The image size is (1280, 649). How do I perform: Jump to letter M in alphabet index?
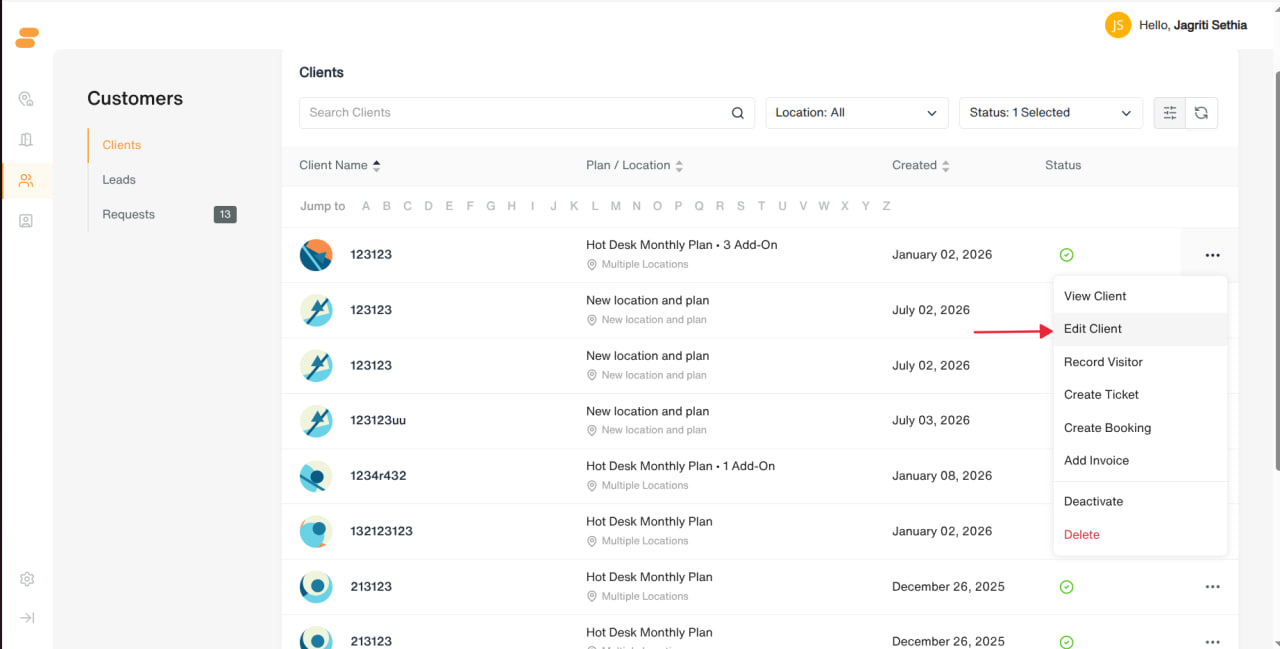[x=615, y=206]
